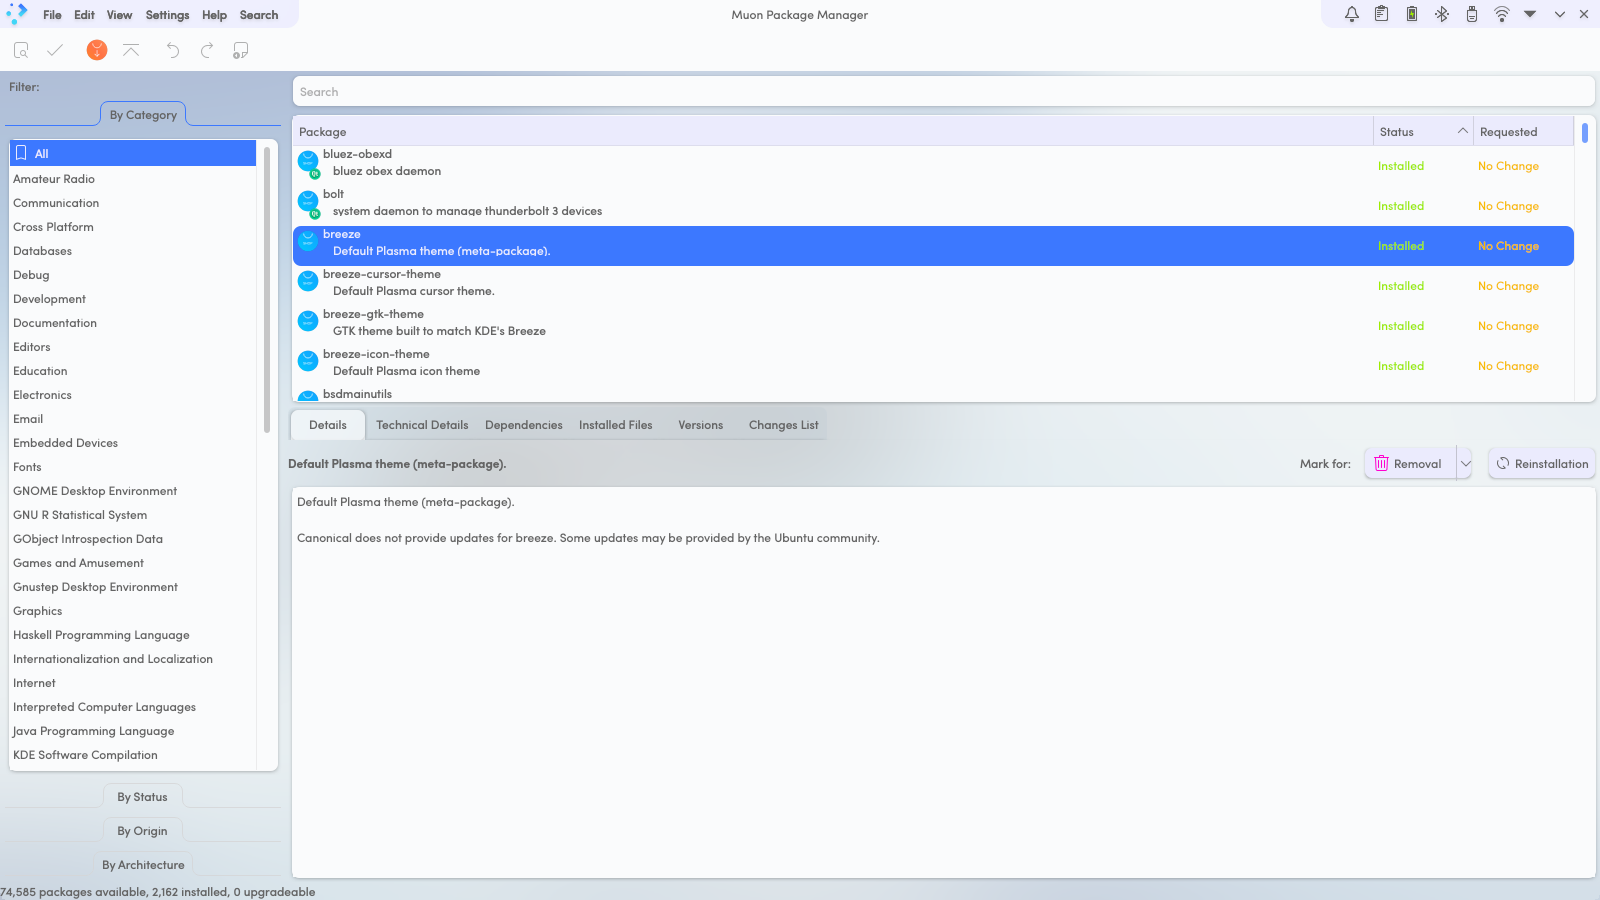This screenshot has height=900, width=1600.
Task: Click the orange Cautious Upgrade icon
Action: click(x=97, y=50)
